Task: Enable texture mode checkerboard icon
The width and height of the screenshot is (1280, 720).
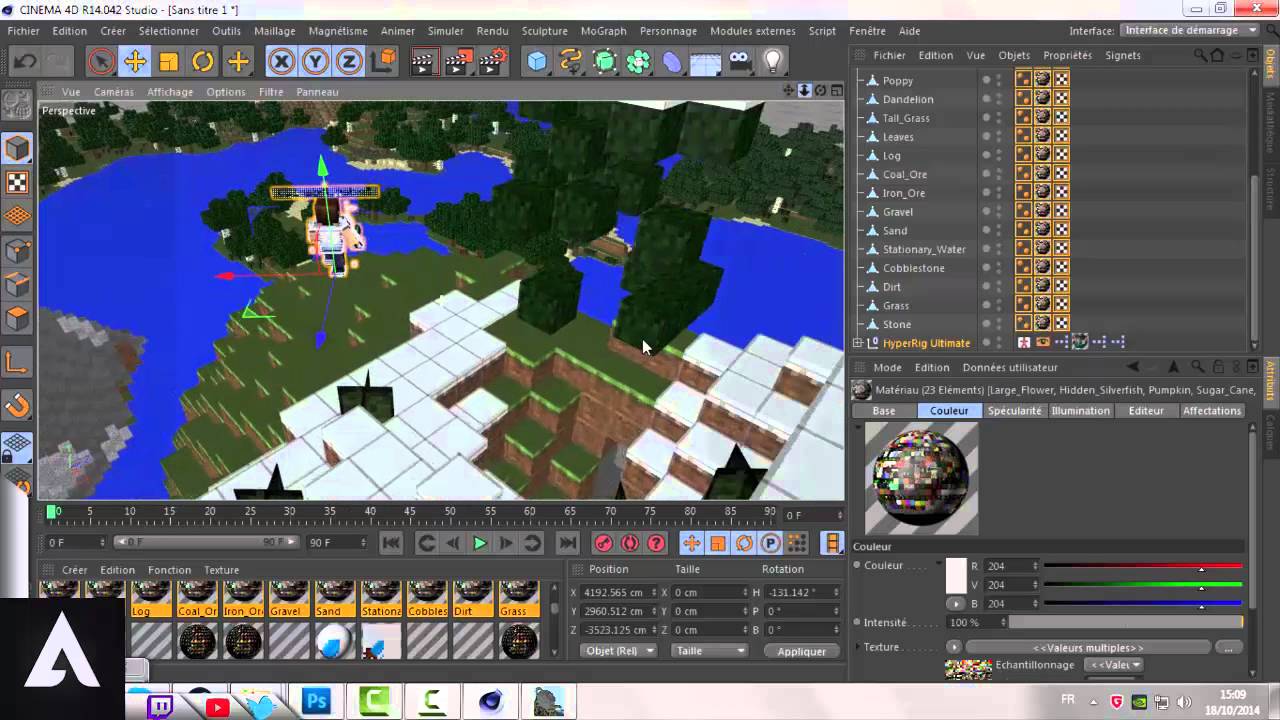Action: pyautogui.click(x=17, y=183)
